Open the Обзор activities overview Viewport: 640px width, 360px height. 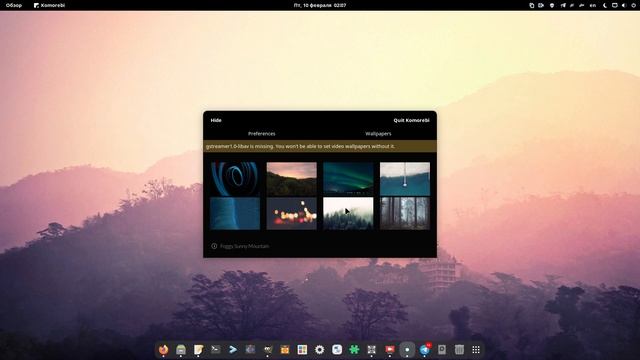click(14, 5)
